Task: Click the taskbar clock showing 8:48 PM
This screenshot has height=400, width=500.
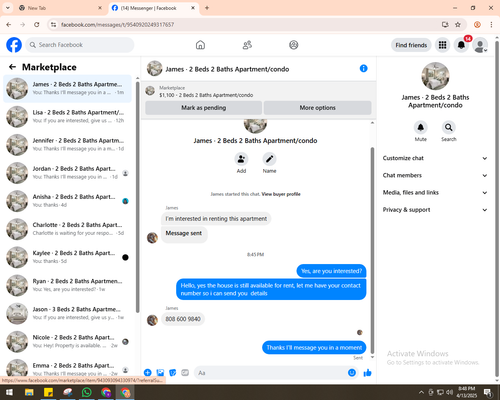Action: coord(467,392)
